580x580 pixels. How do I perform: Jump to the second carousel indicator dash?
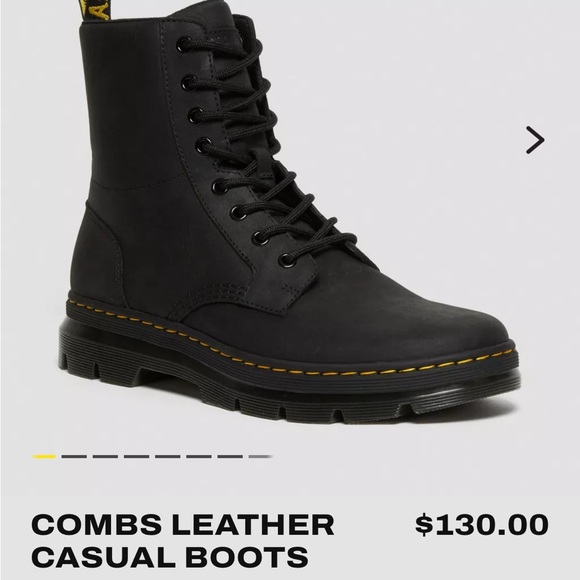74,456
